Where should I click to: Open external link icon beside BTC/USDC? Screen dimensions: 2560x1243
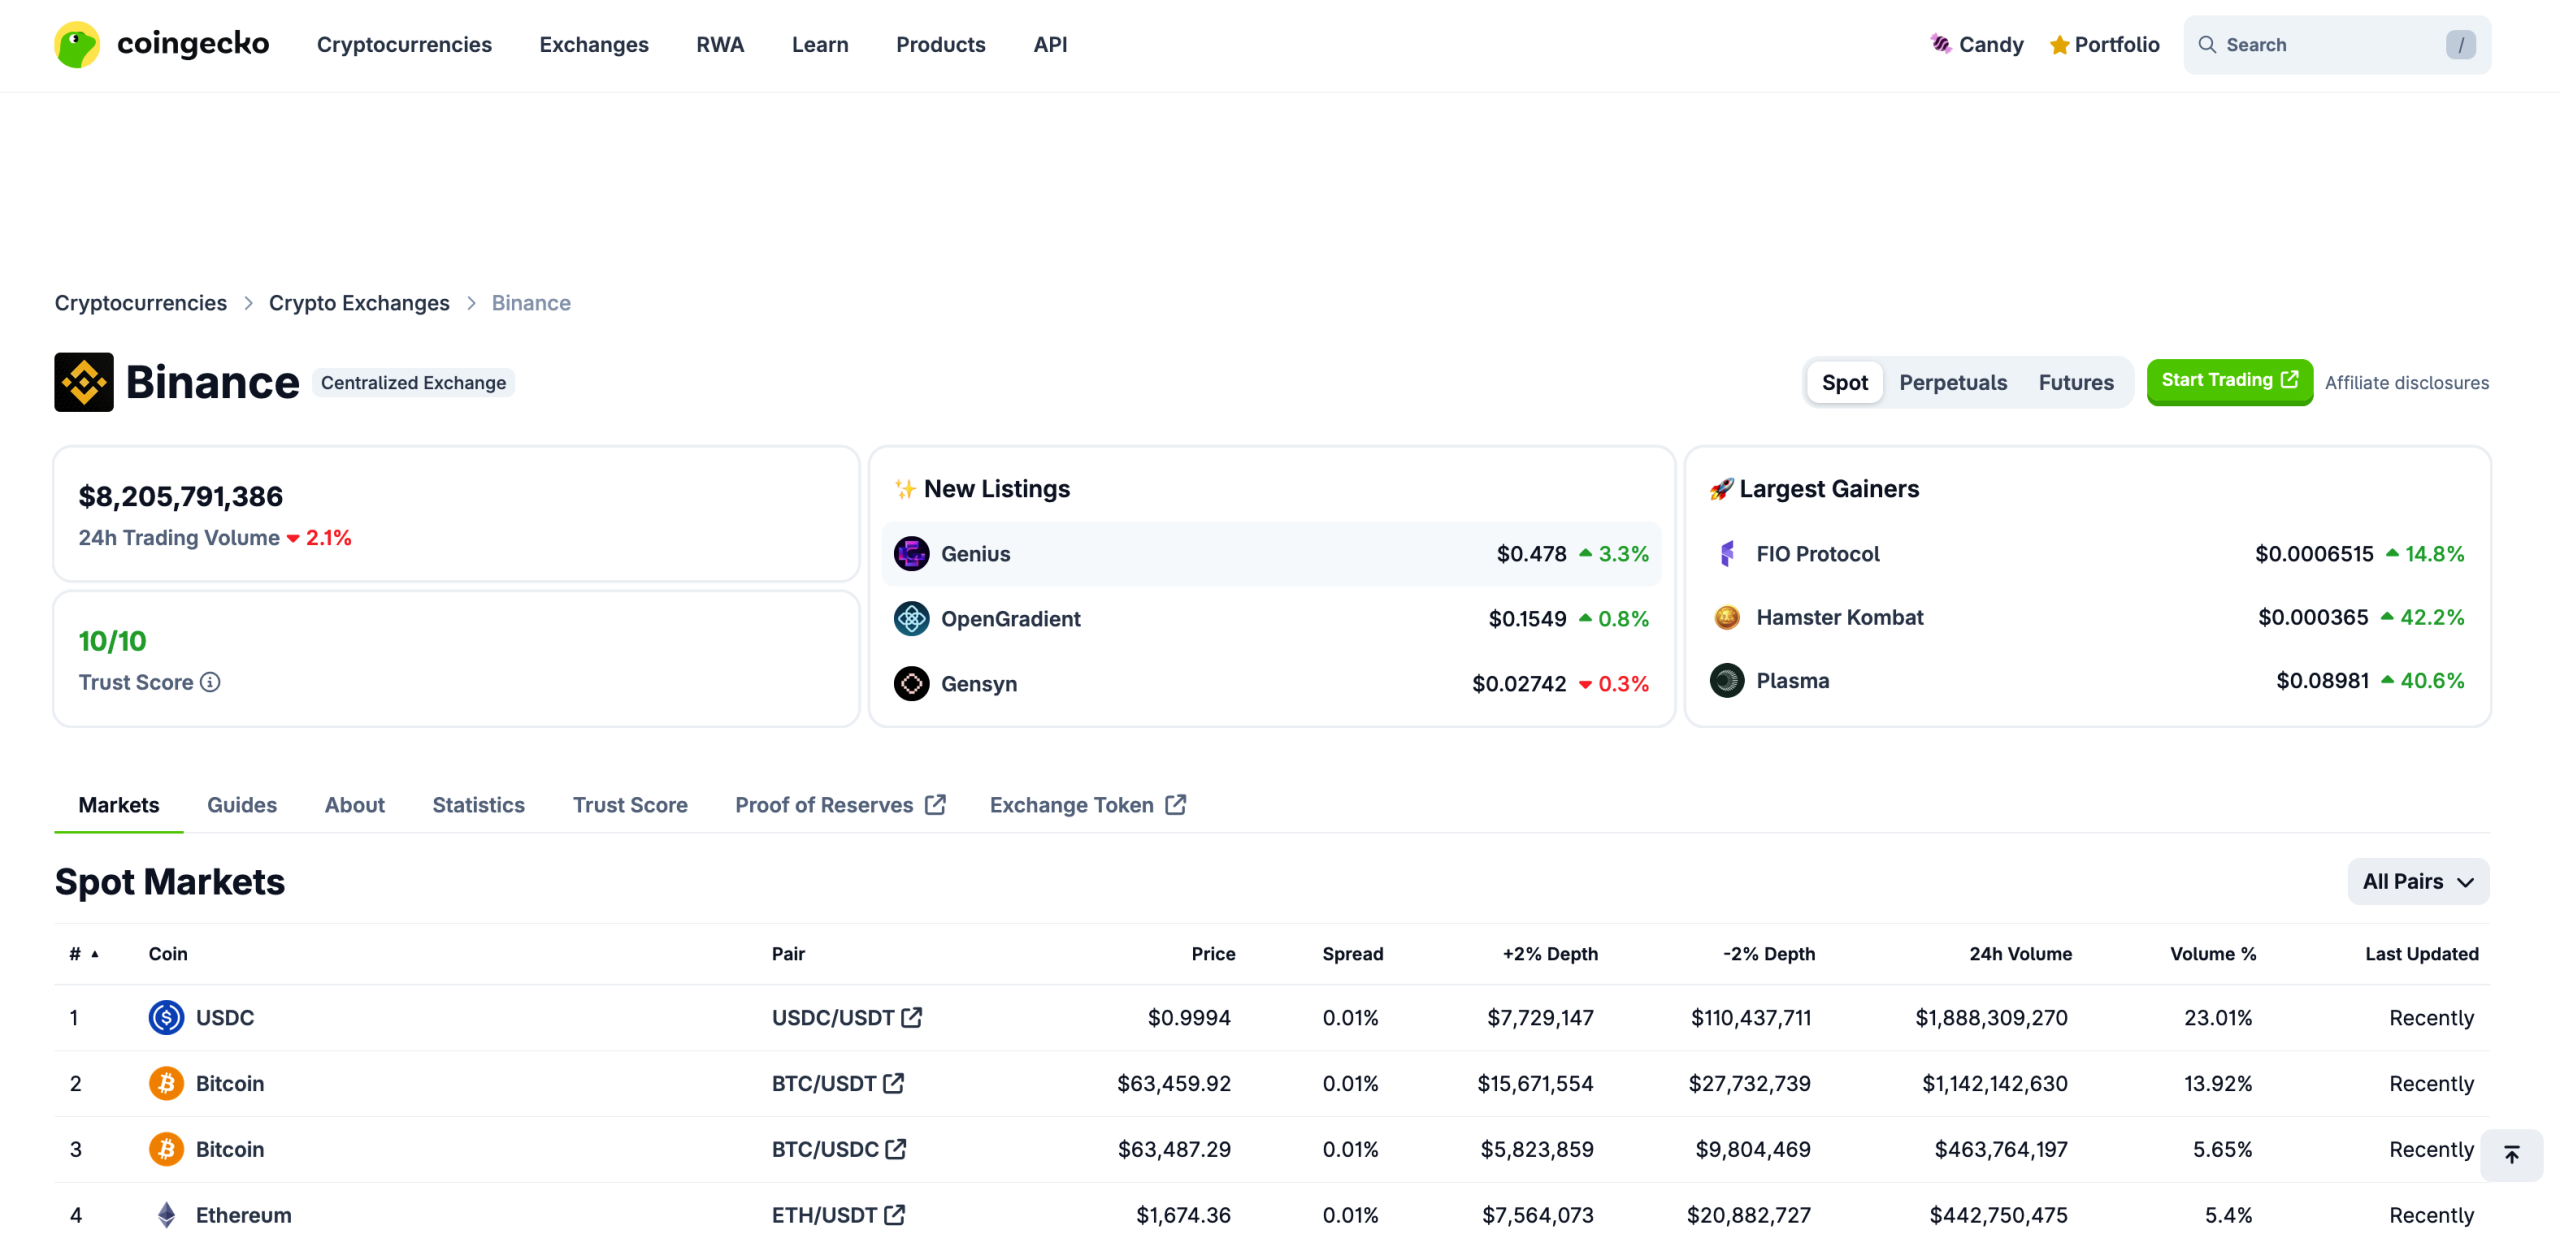[x=896, y=1150]
